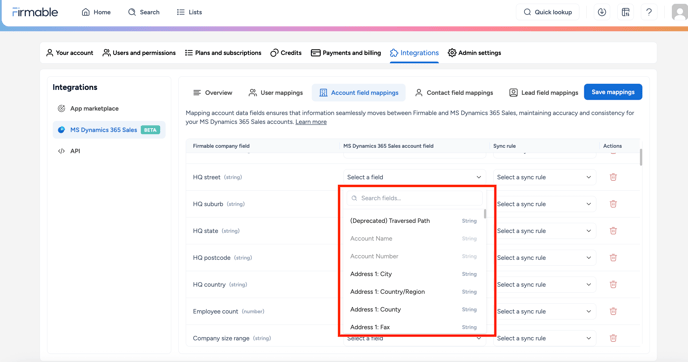
Task: Open the Home page
Action: tap(96, 12)
